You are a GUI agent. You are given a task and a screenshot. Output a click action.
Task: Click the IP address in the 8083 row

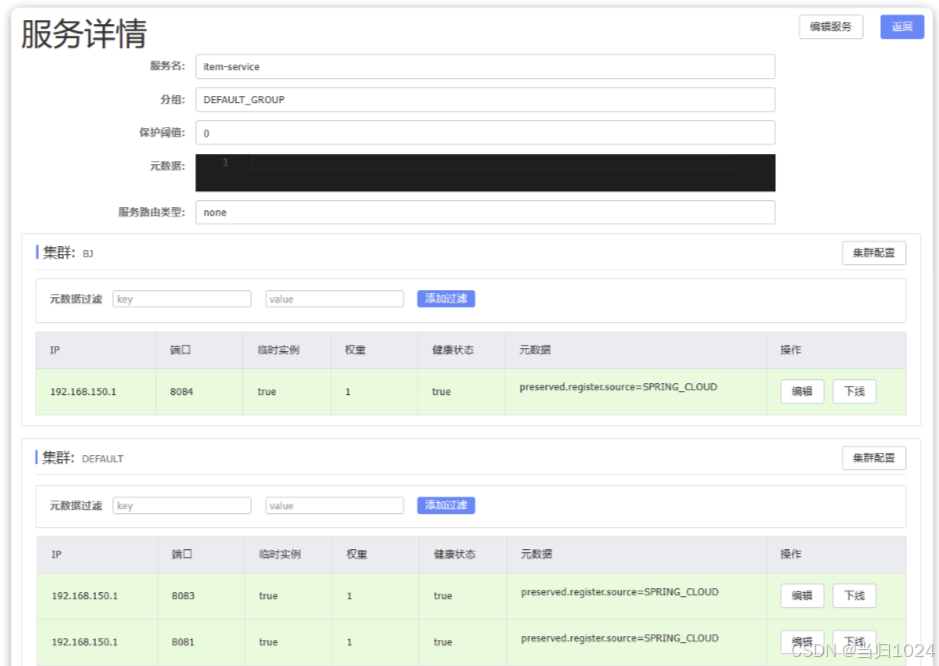pos(84,596)
